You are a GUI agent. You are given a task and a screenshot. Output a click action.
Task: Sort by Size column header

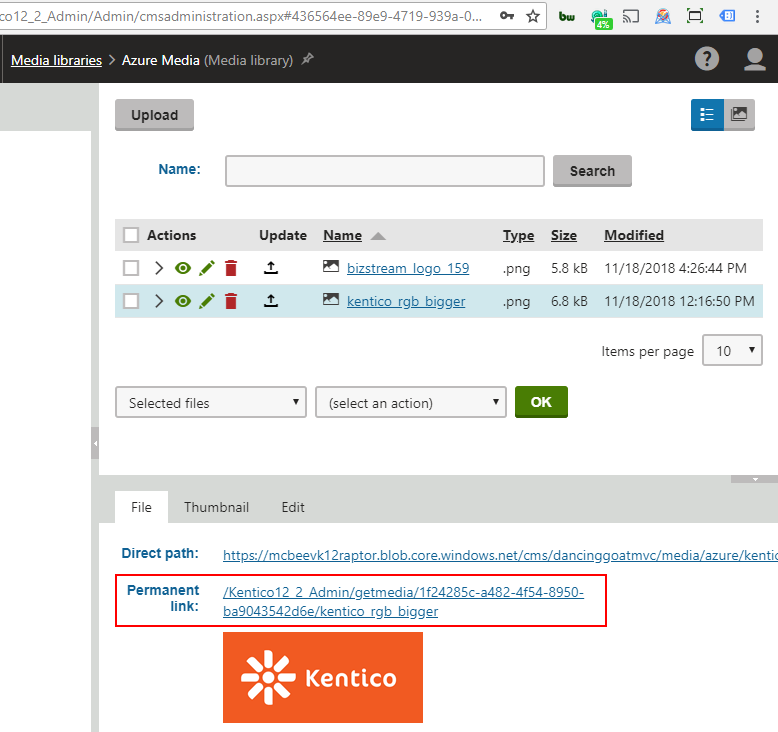(564, 235)
